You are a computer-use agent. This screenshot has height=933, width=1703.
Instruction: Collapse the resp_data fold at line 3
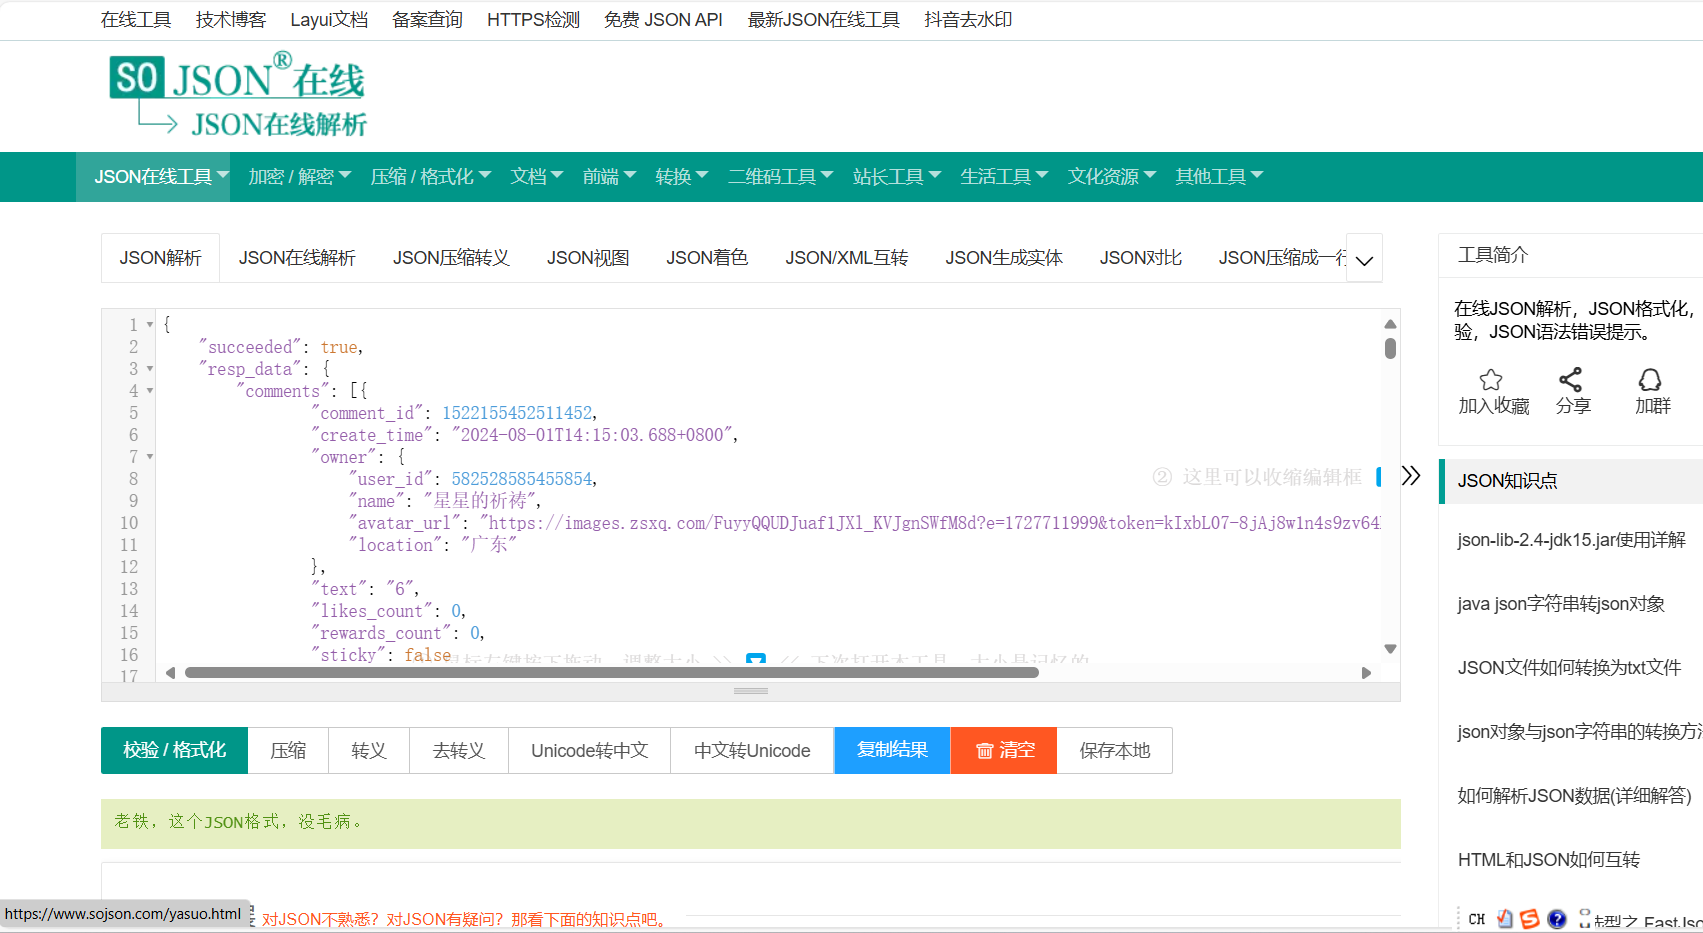(150, 369)
